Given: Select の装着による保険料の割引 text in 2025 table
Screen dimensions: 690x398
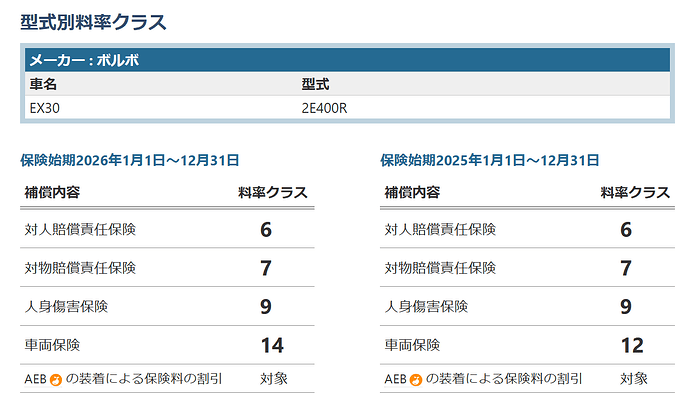Looking at the screenshot, I should 504,379.
